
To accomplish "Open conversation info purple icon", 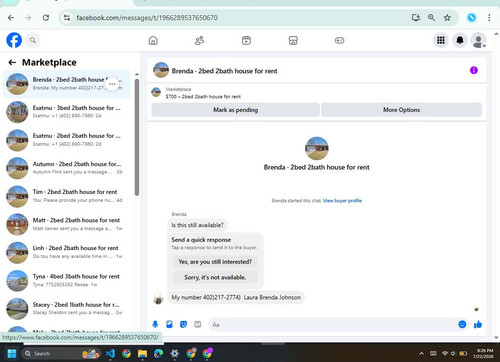I will [x=474, y=70].
